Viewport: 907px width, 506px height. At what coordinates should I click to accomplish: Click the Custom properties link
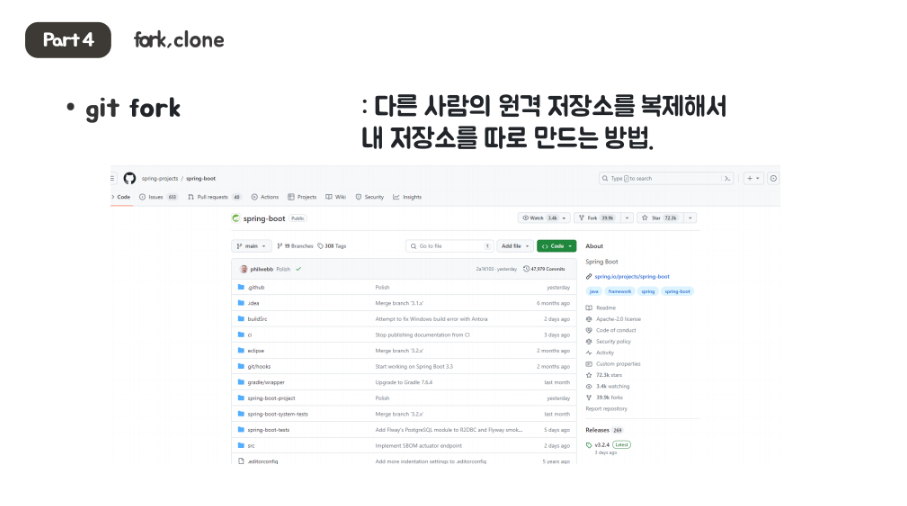coord(618,364)
